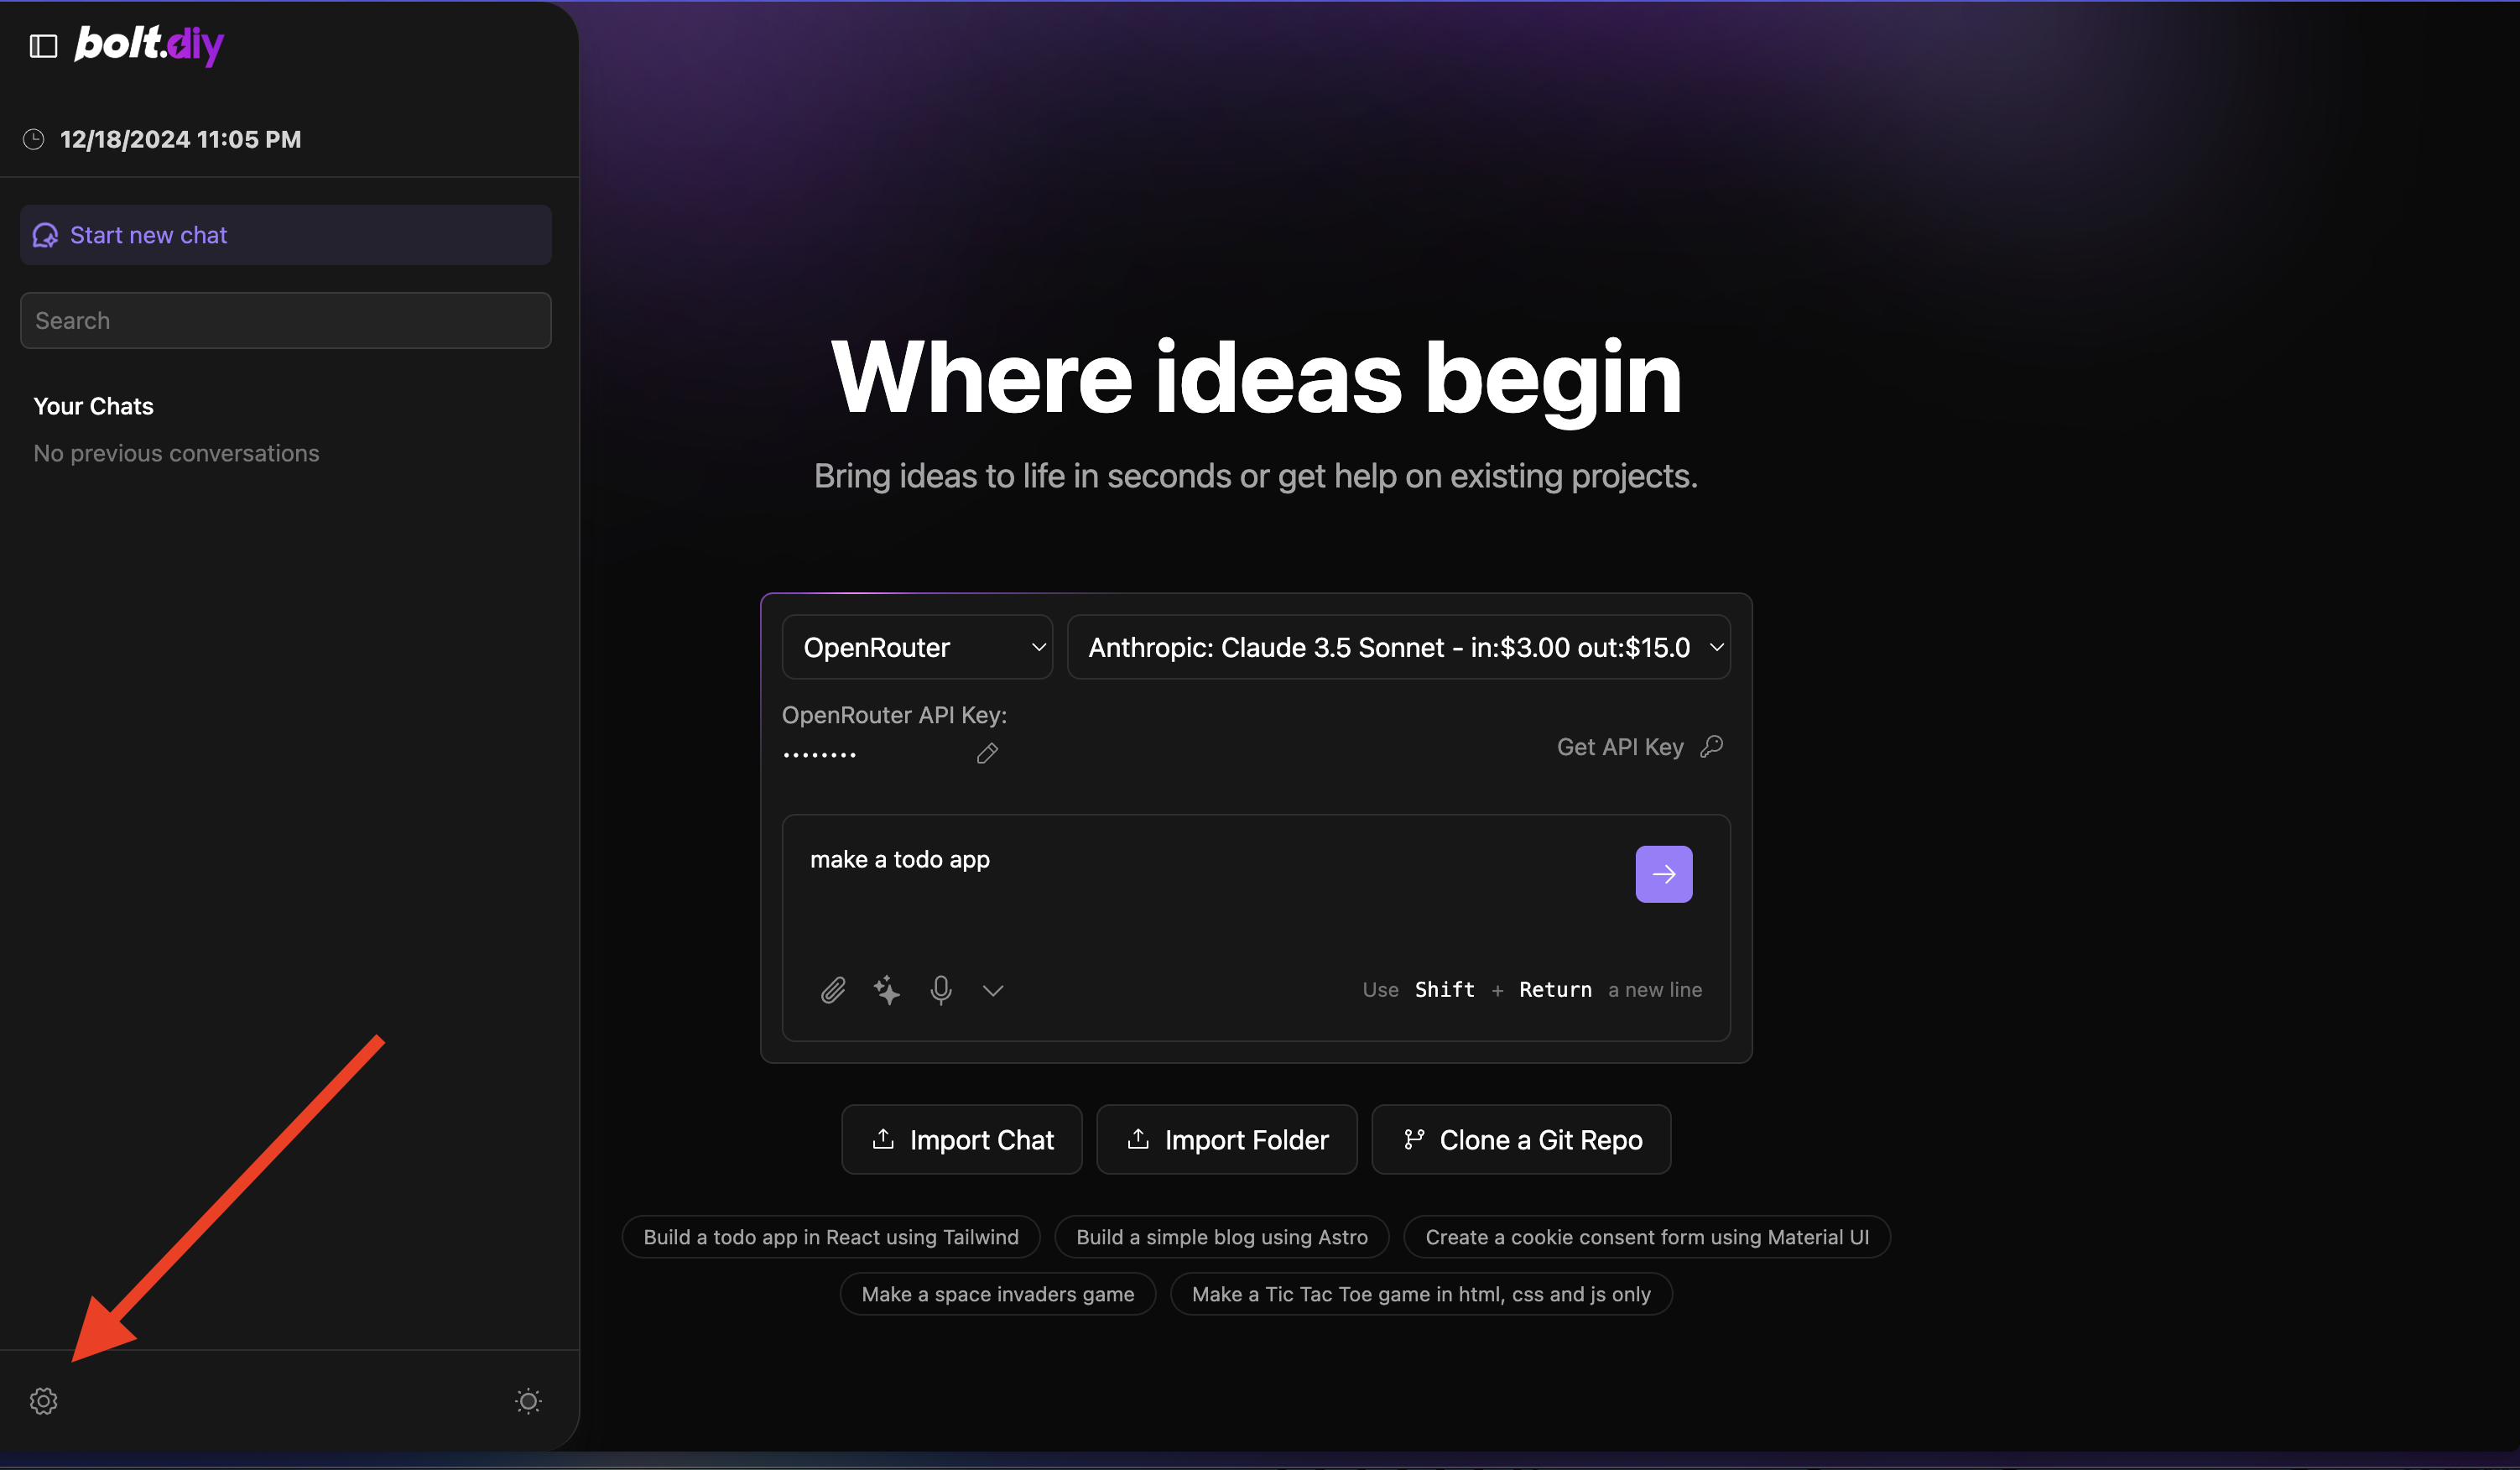Select Build a todo app in React using Tailwind

(830, 1238)
